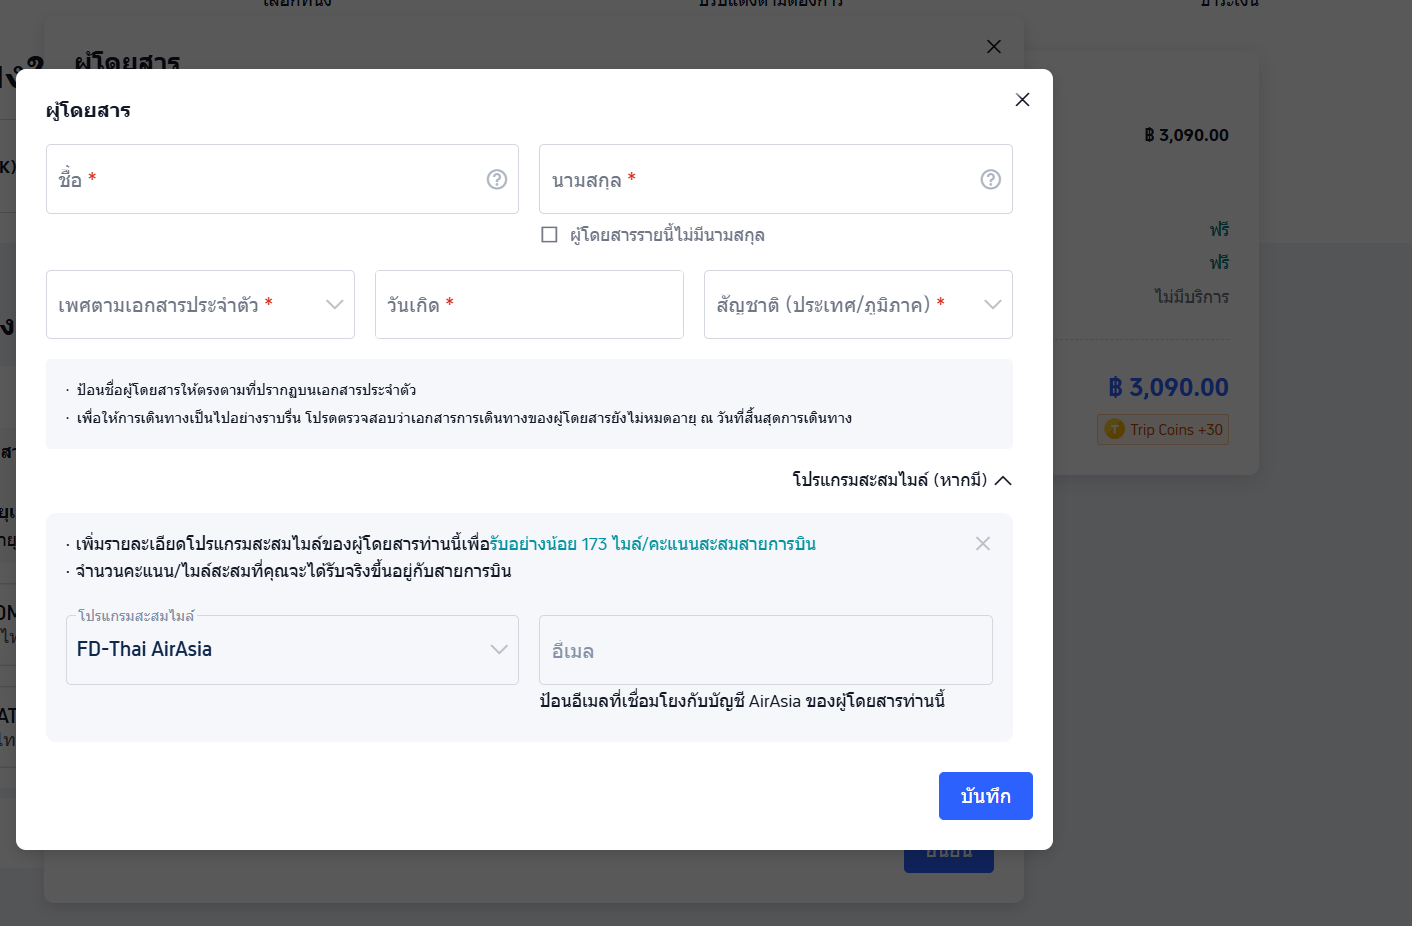The height and width of the screenshot is (926, 1412).
Task: Dismiss the mileage program notice with the X
Action: (x=983, y=543)
